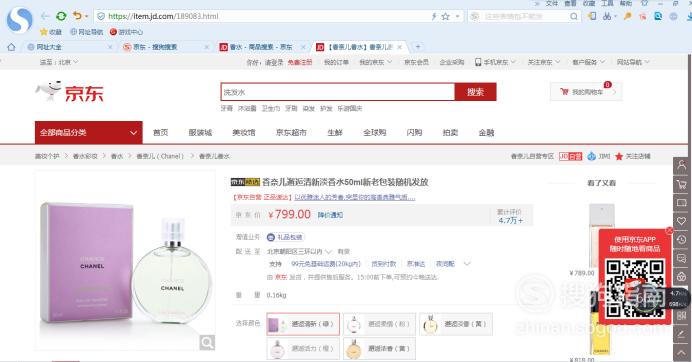The height and width of the screenshot is (362, 692).
Task: Click the 4.7万+ review count
Action: [511, 220]
